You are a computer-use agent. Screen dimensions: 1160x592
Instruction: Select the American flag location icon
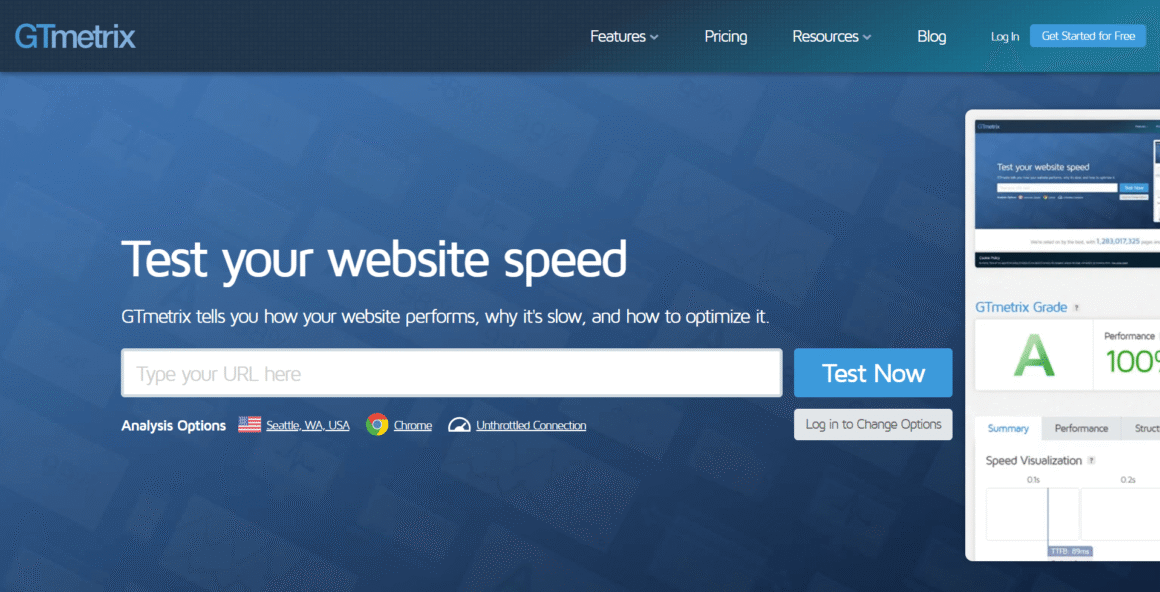[249, 424]
